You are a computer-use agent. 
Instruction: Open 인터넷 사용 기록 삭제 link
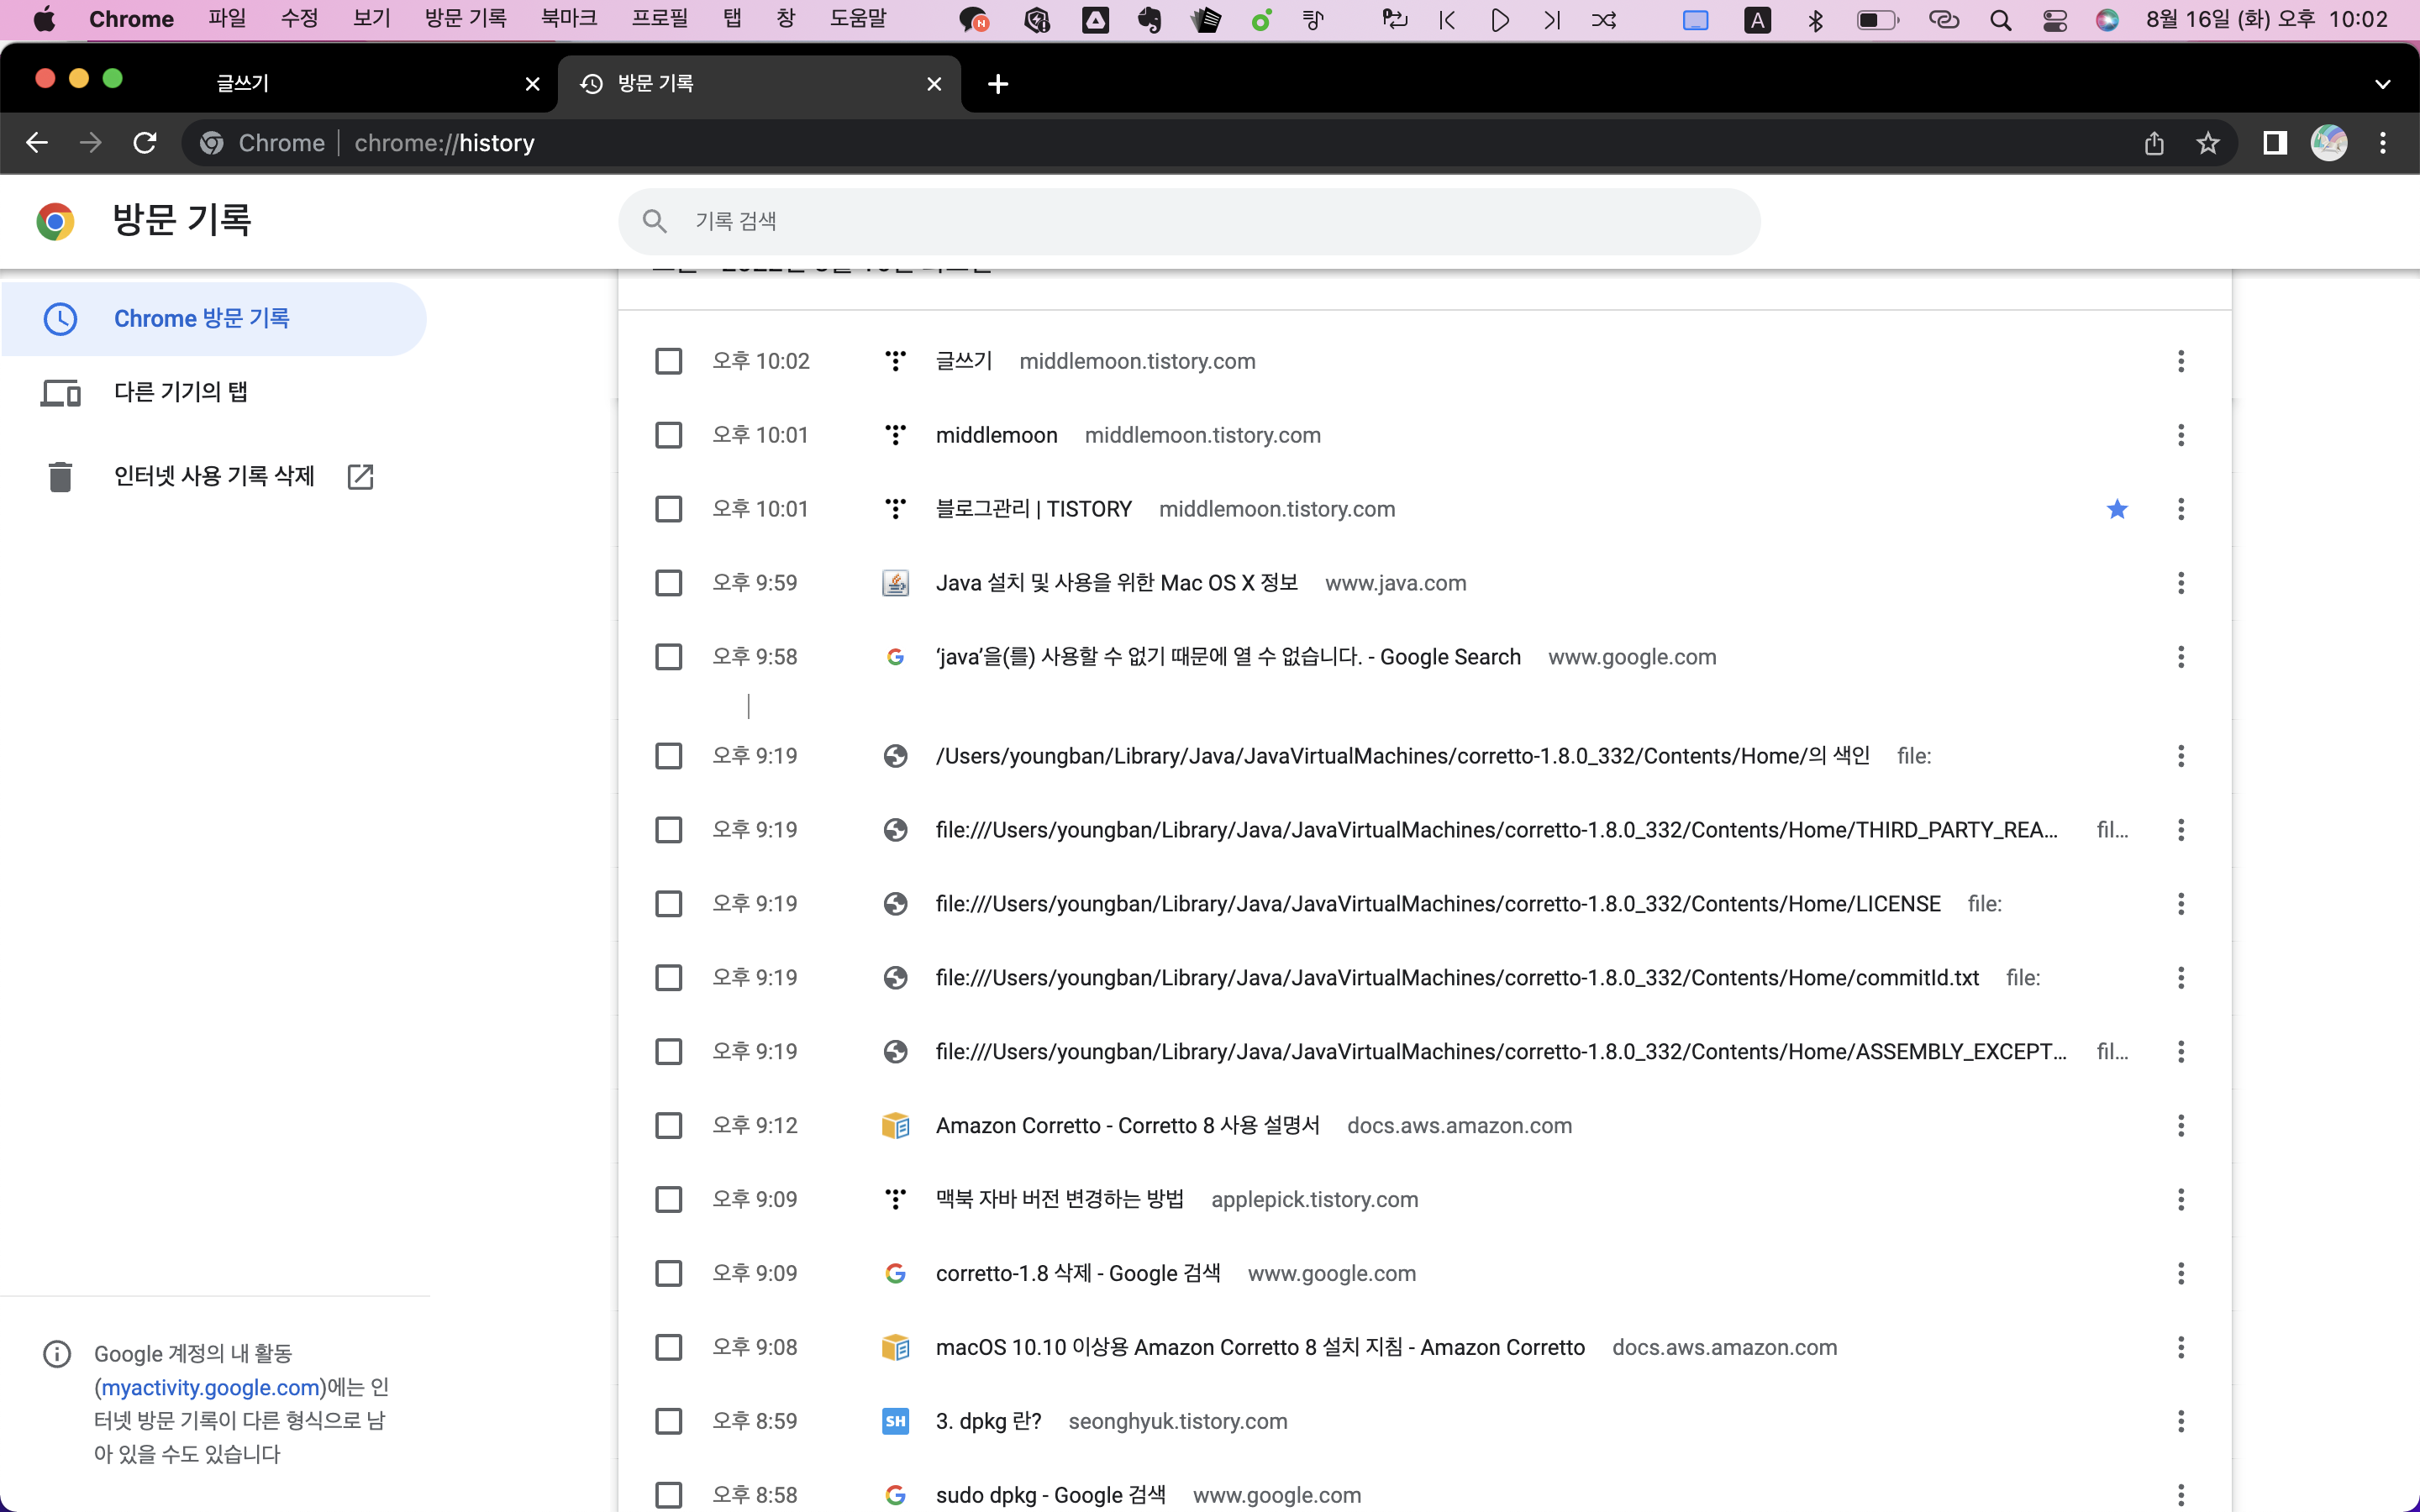(214, 476)
